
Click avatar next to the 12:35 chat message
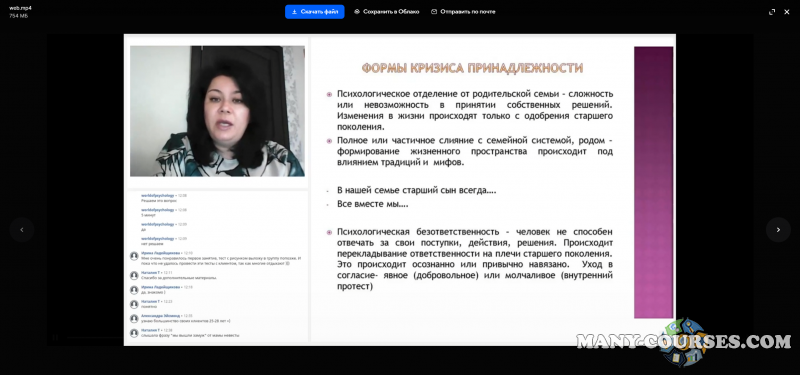click(134, 318)
